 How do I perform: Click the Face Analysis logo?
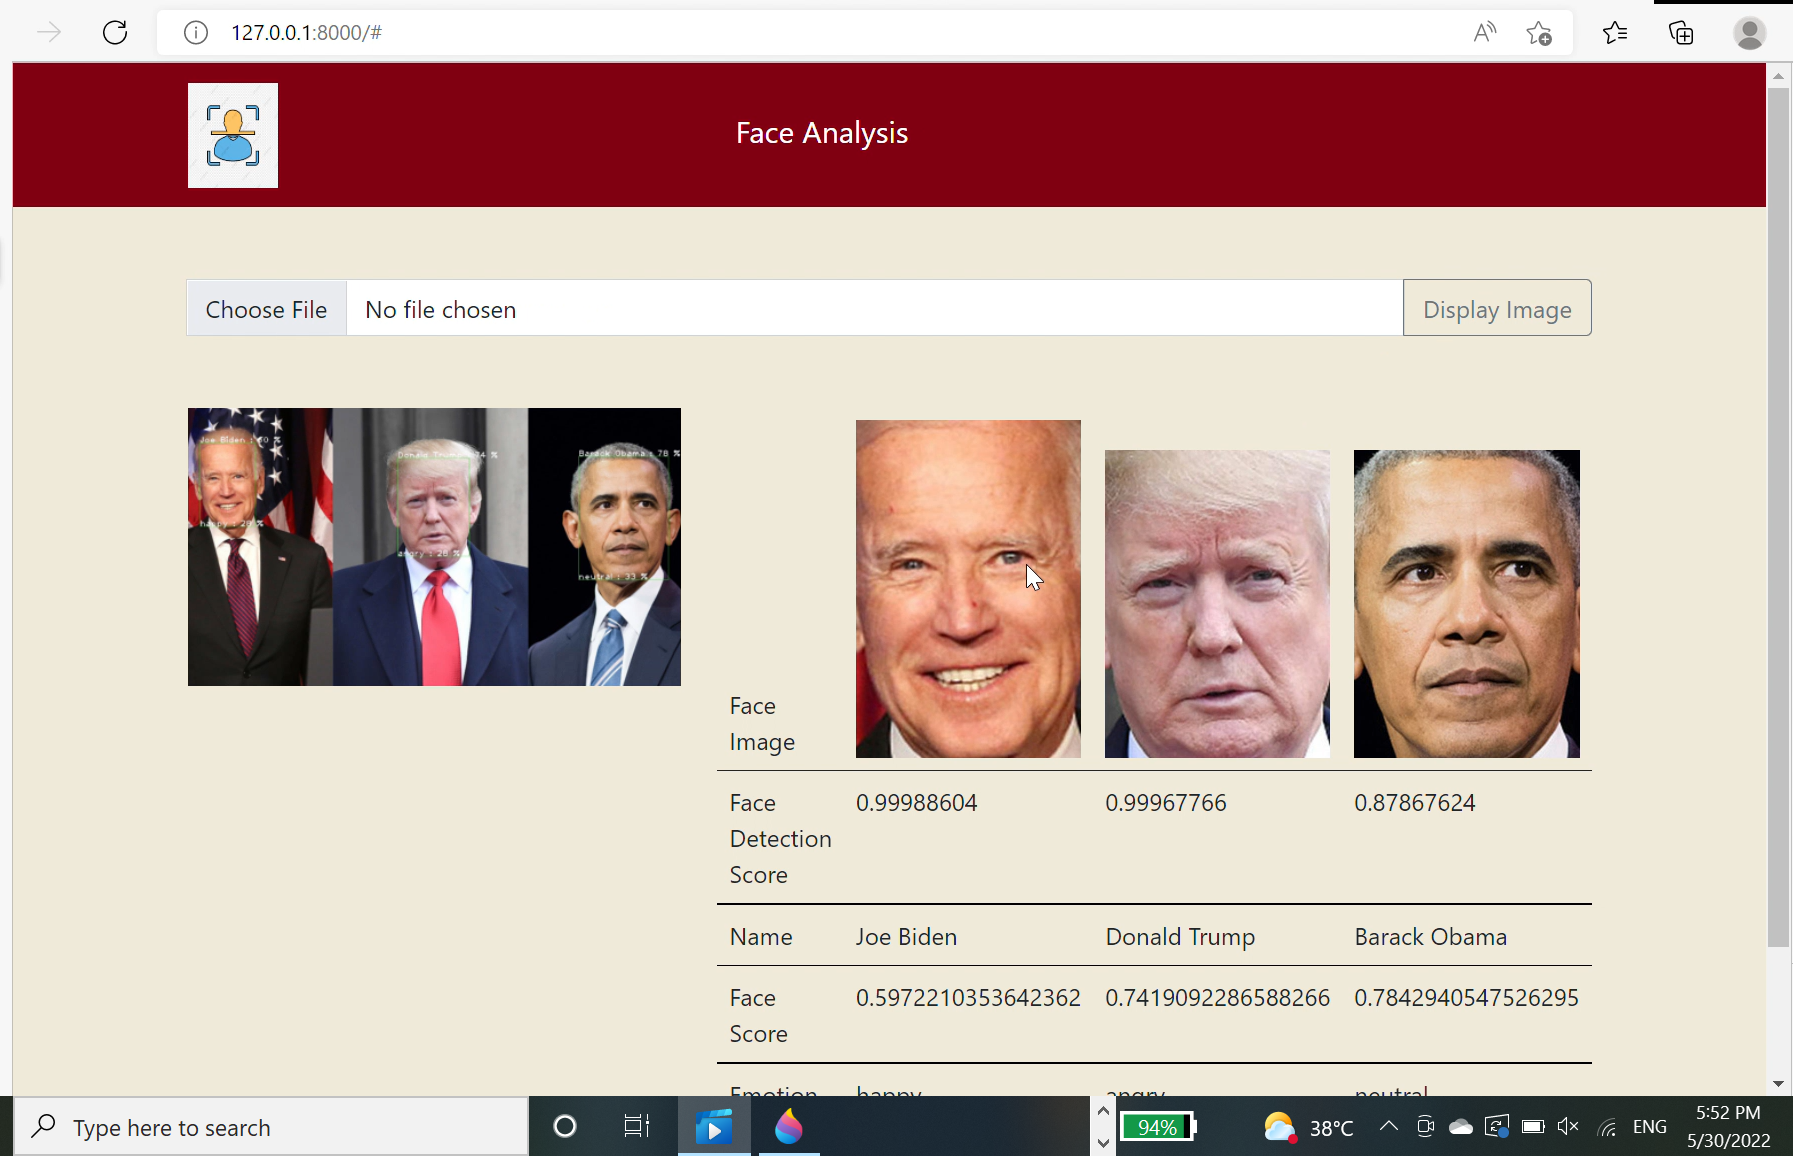point(232,135)
